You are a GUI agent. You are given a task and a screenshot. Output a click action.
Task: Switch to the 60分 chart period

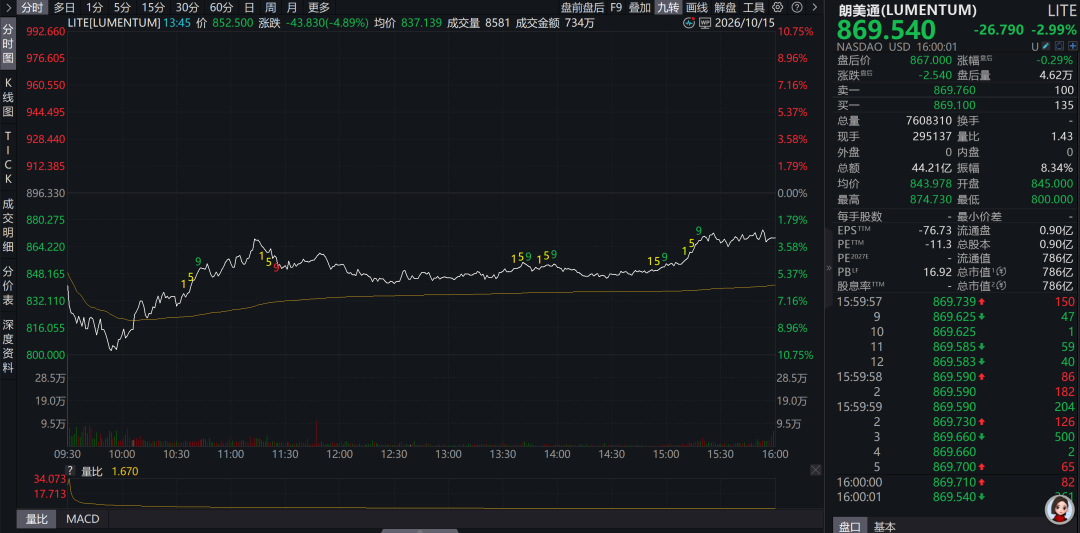click(221, 8)
